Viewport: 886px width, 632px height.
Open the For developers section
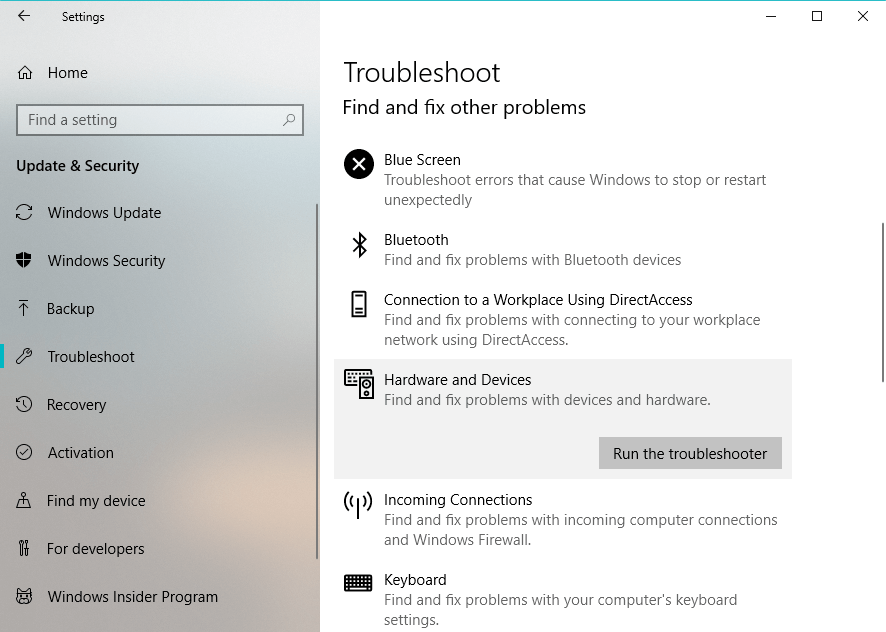pos(96,549)
